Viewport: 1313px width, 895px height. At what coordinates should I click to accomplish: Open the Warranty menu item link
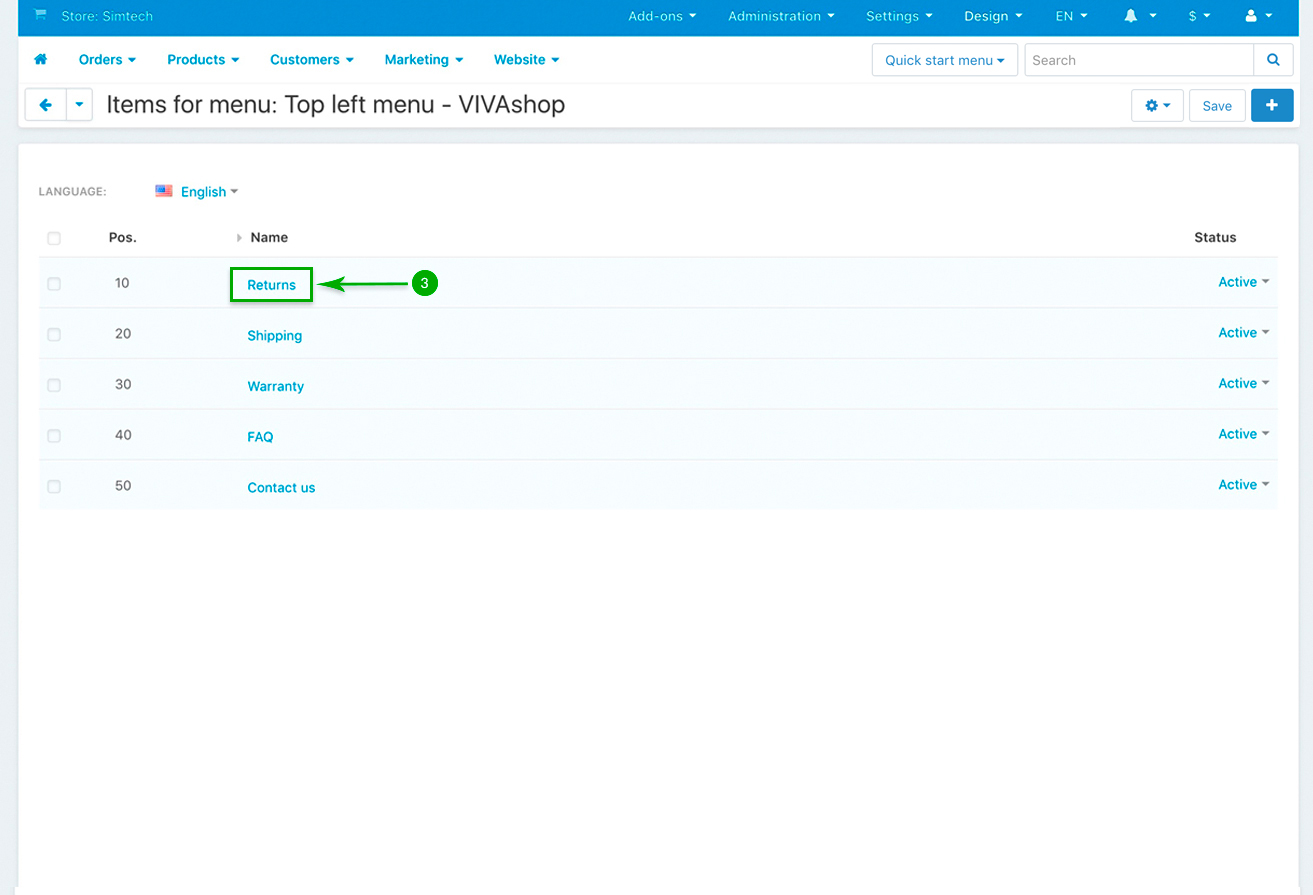point(275,386)
